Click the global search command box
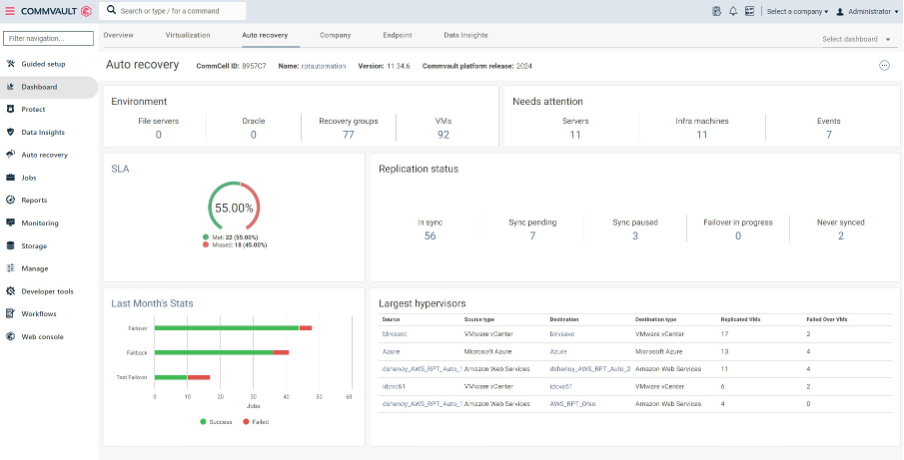The width and height of the screenshot is (904, 460). click(172, 11)
